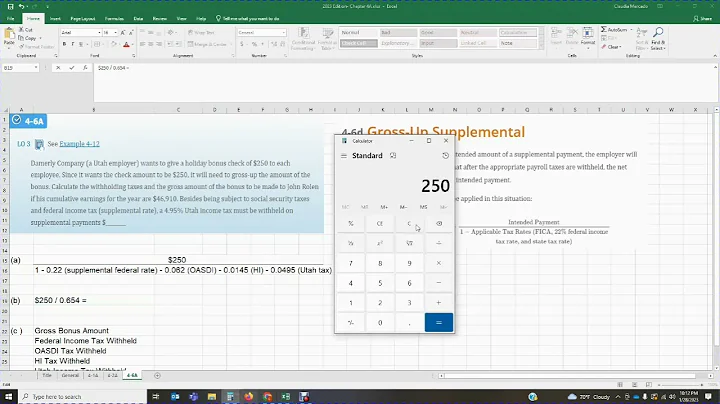Apply the Bad cell style

398,33
